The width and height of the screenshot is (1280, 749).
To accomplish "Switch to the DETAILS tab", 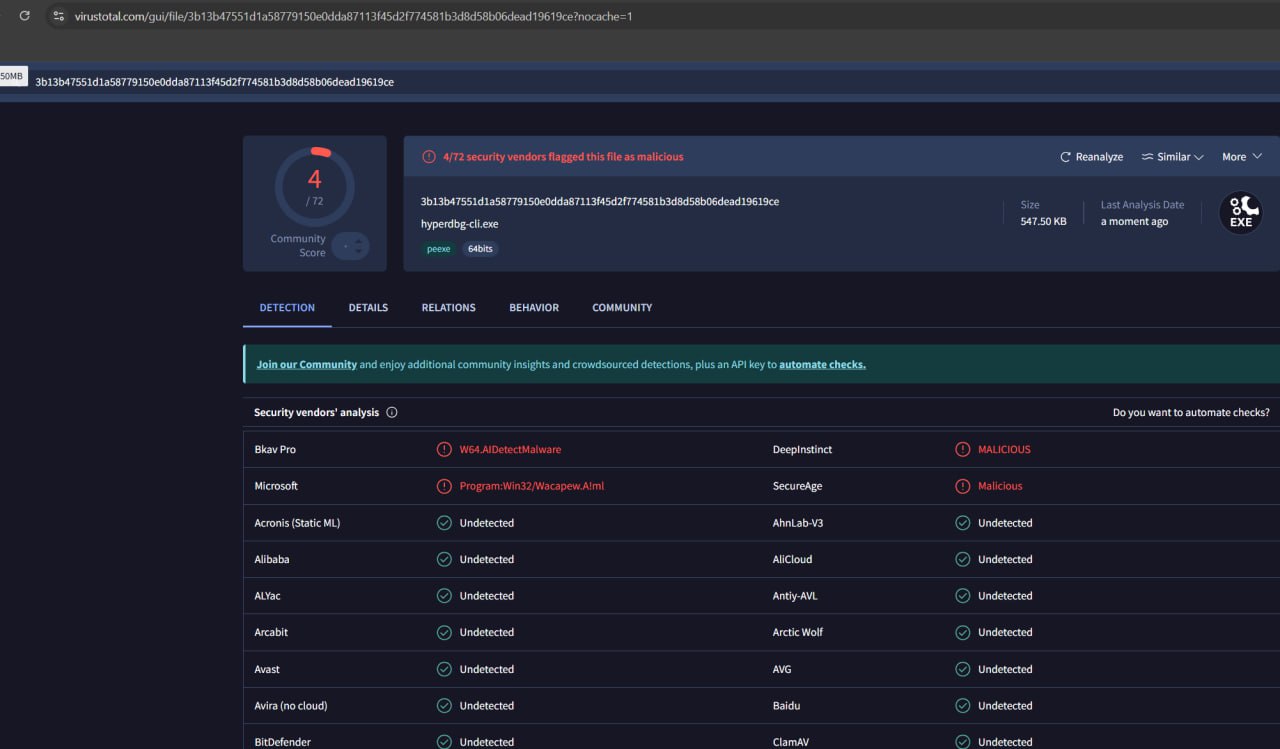I will coord(368,308).
